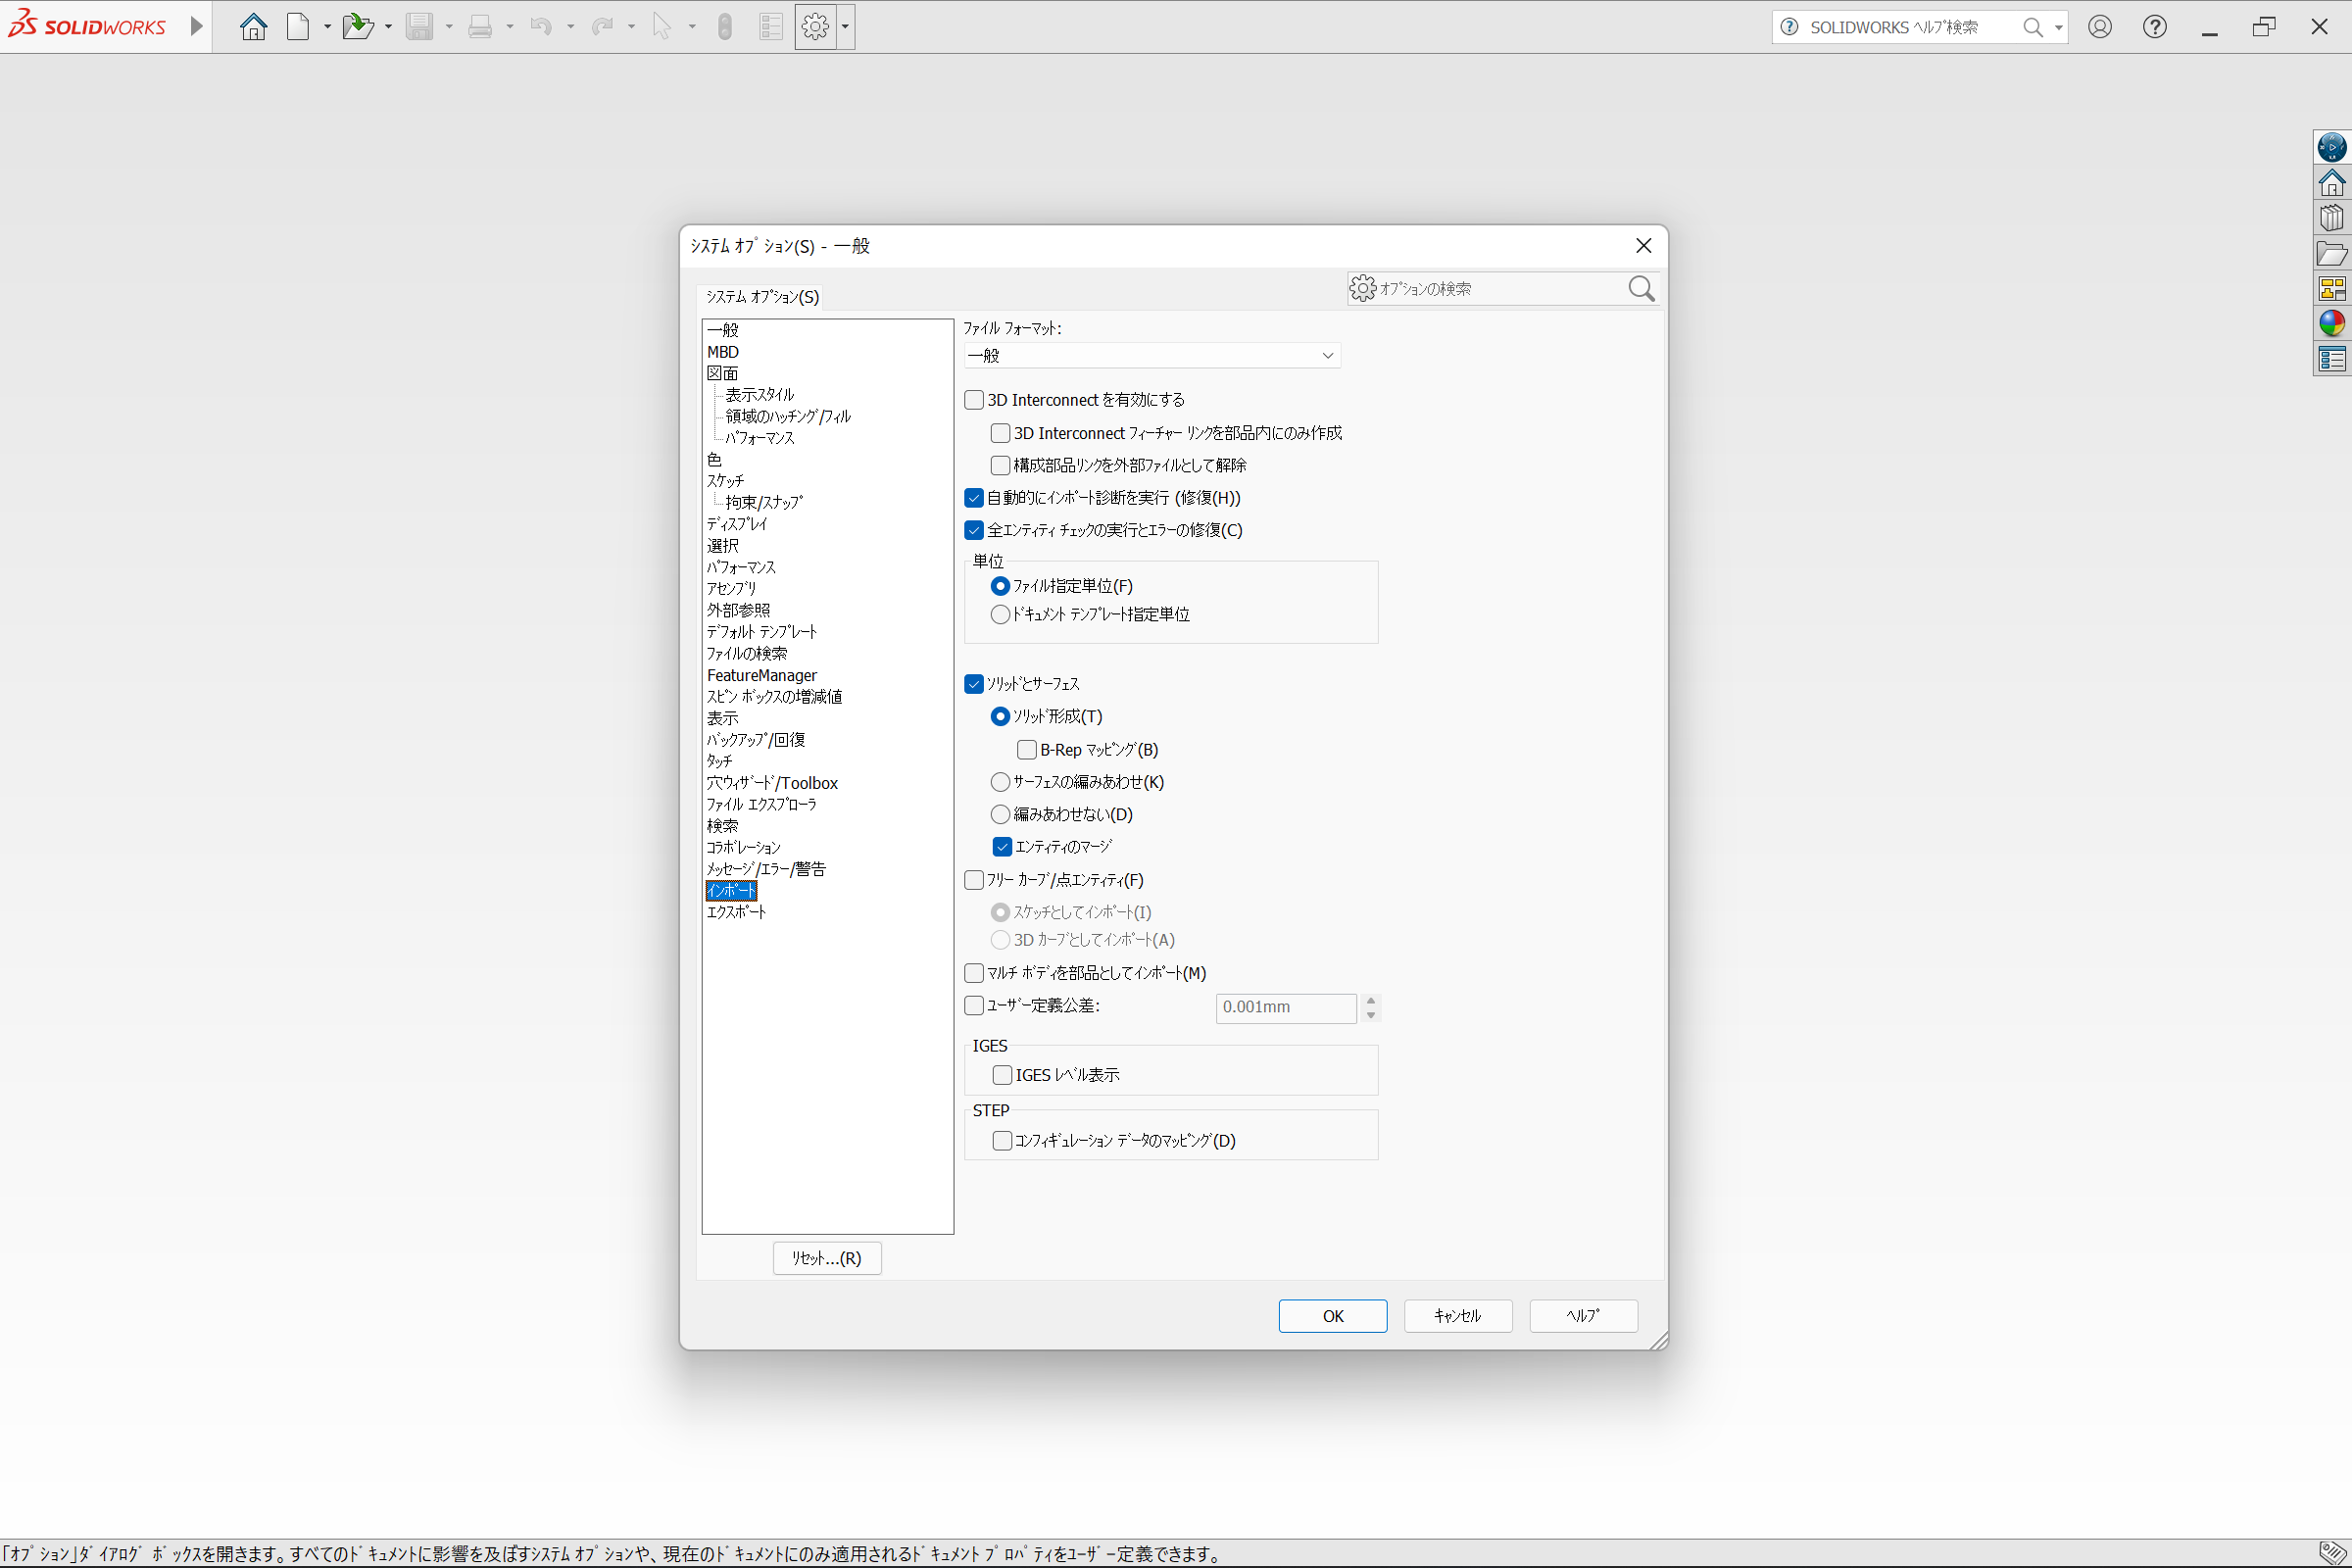Click the user login profile icon
Image resolution: width=2352 pixels, height=1568 pixels.
2100,26
